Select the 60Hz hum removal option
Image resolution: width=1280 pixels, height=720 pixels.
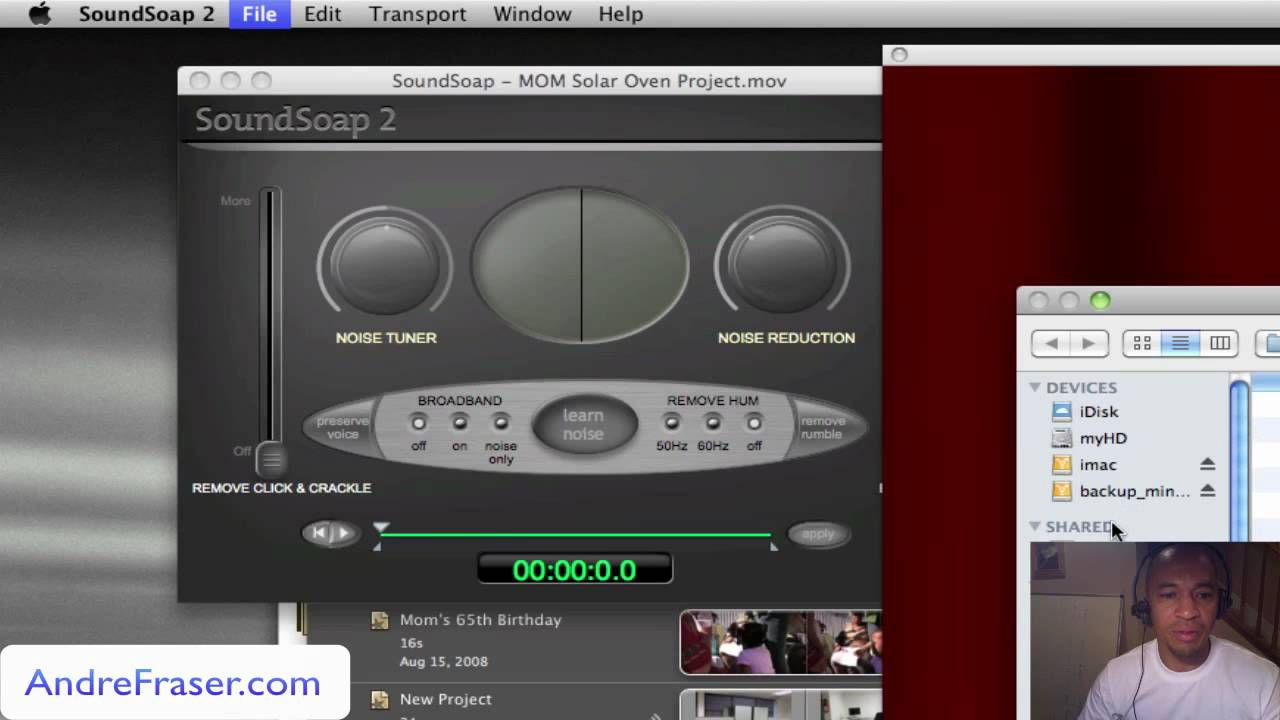713,423
